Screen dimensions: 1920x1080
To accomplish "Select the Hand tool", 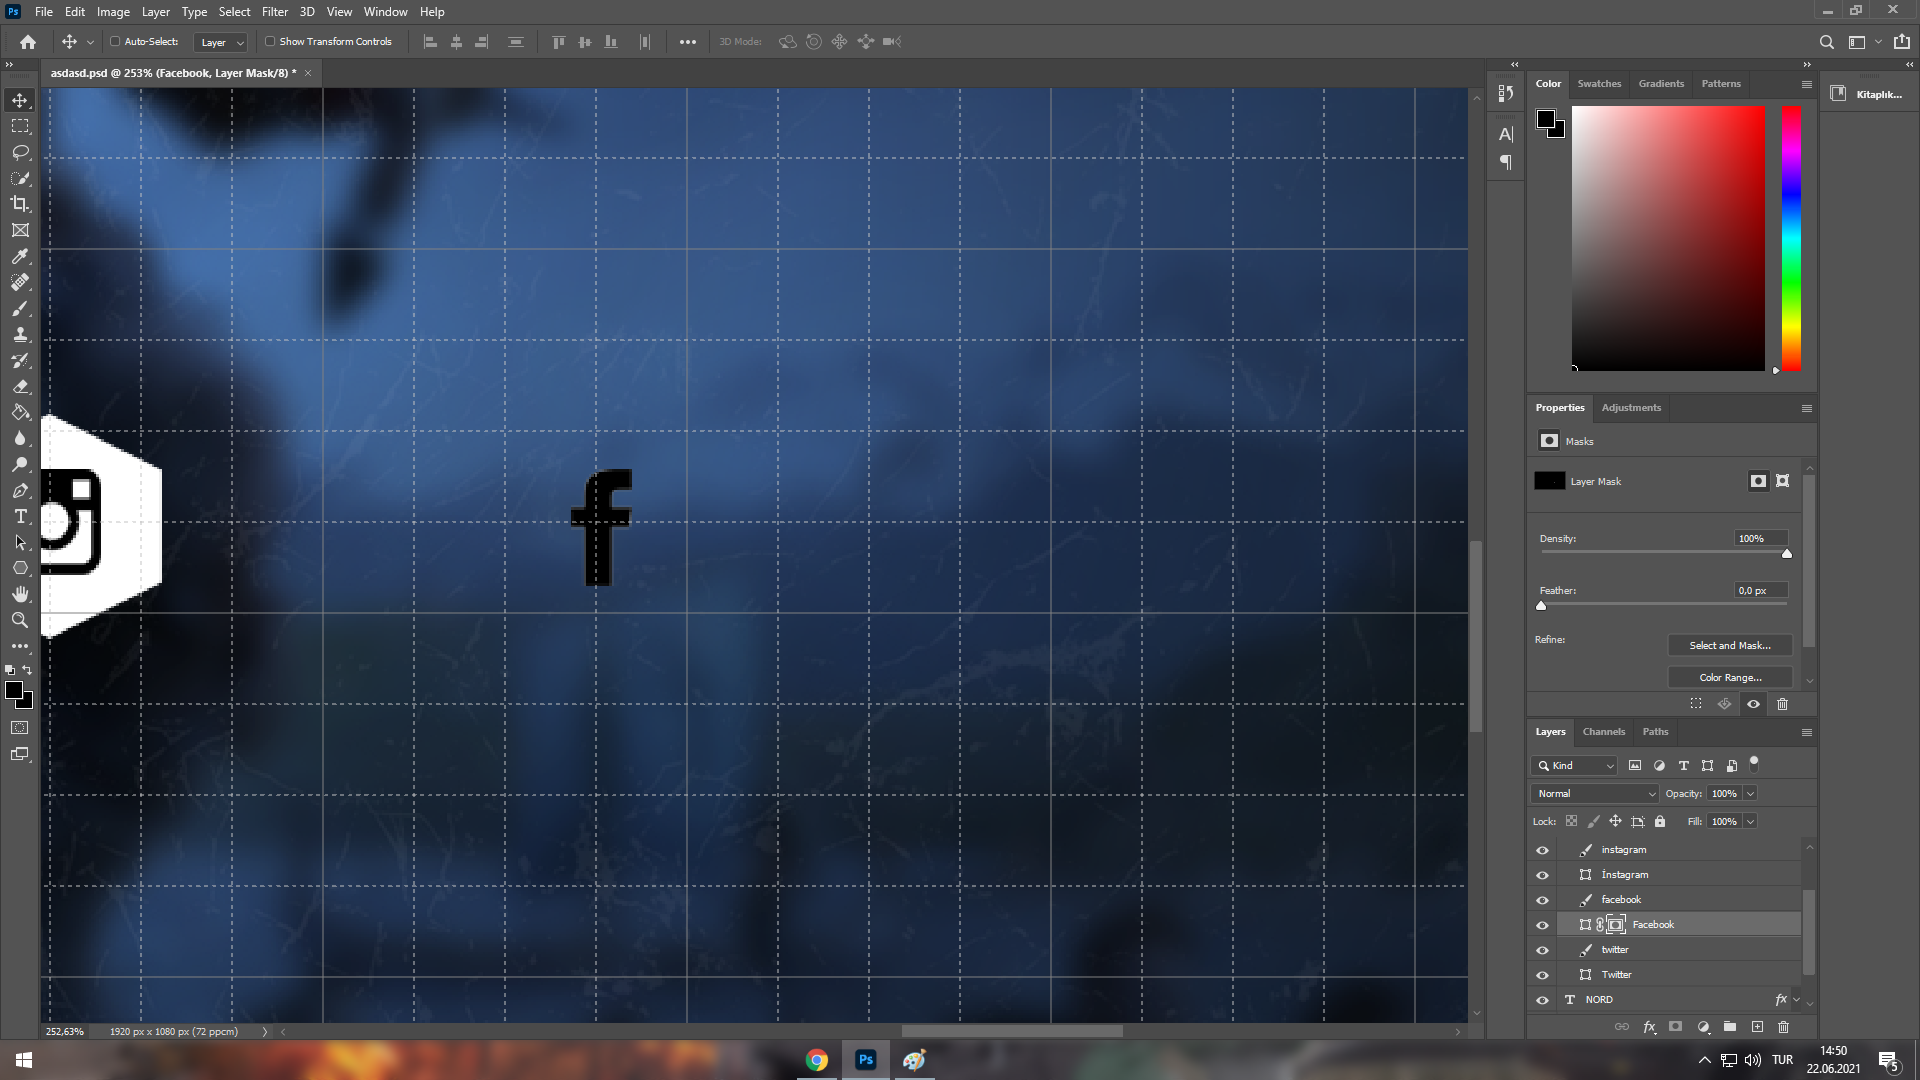I will [20, 594].
